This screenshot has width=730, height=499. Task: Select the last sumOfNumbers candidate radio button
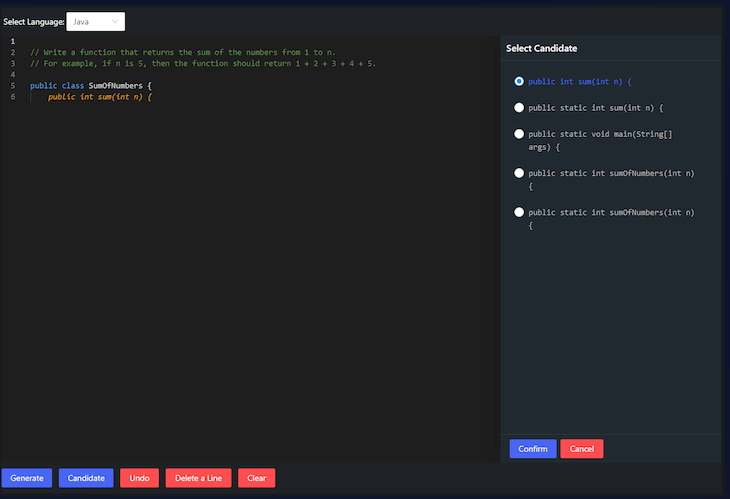[x=519, y=212]
